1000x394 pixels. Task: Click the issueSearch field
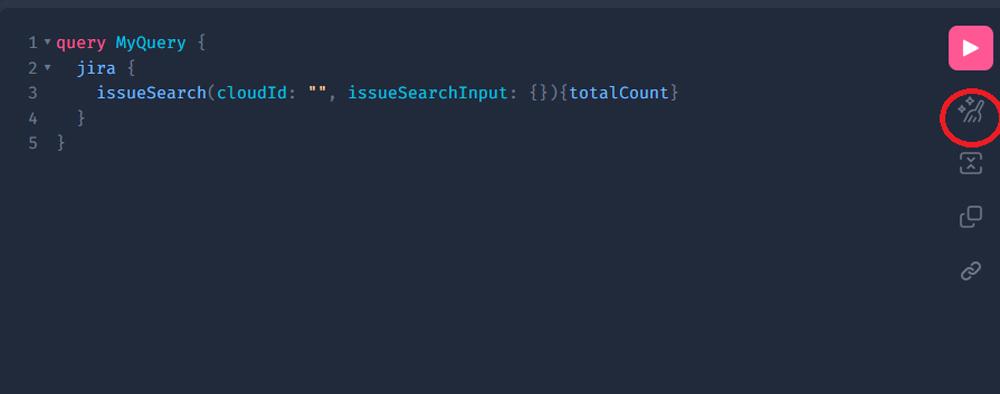151,93
